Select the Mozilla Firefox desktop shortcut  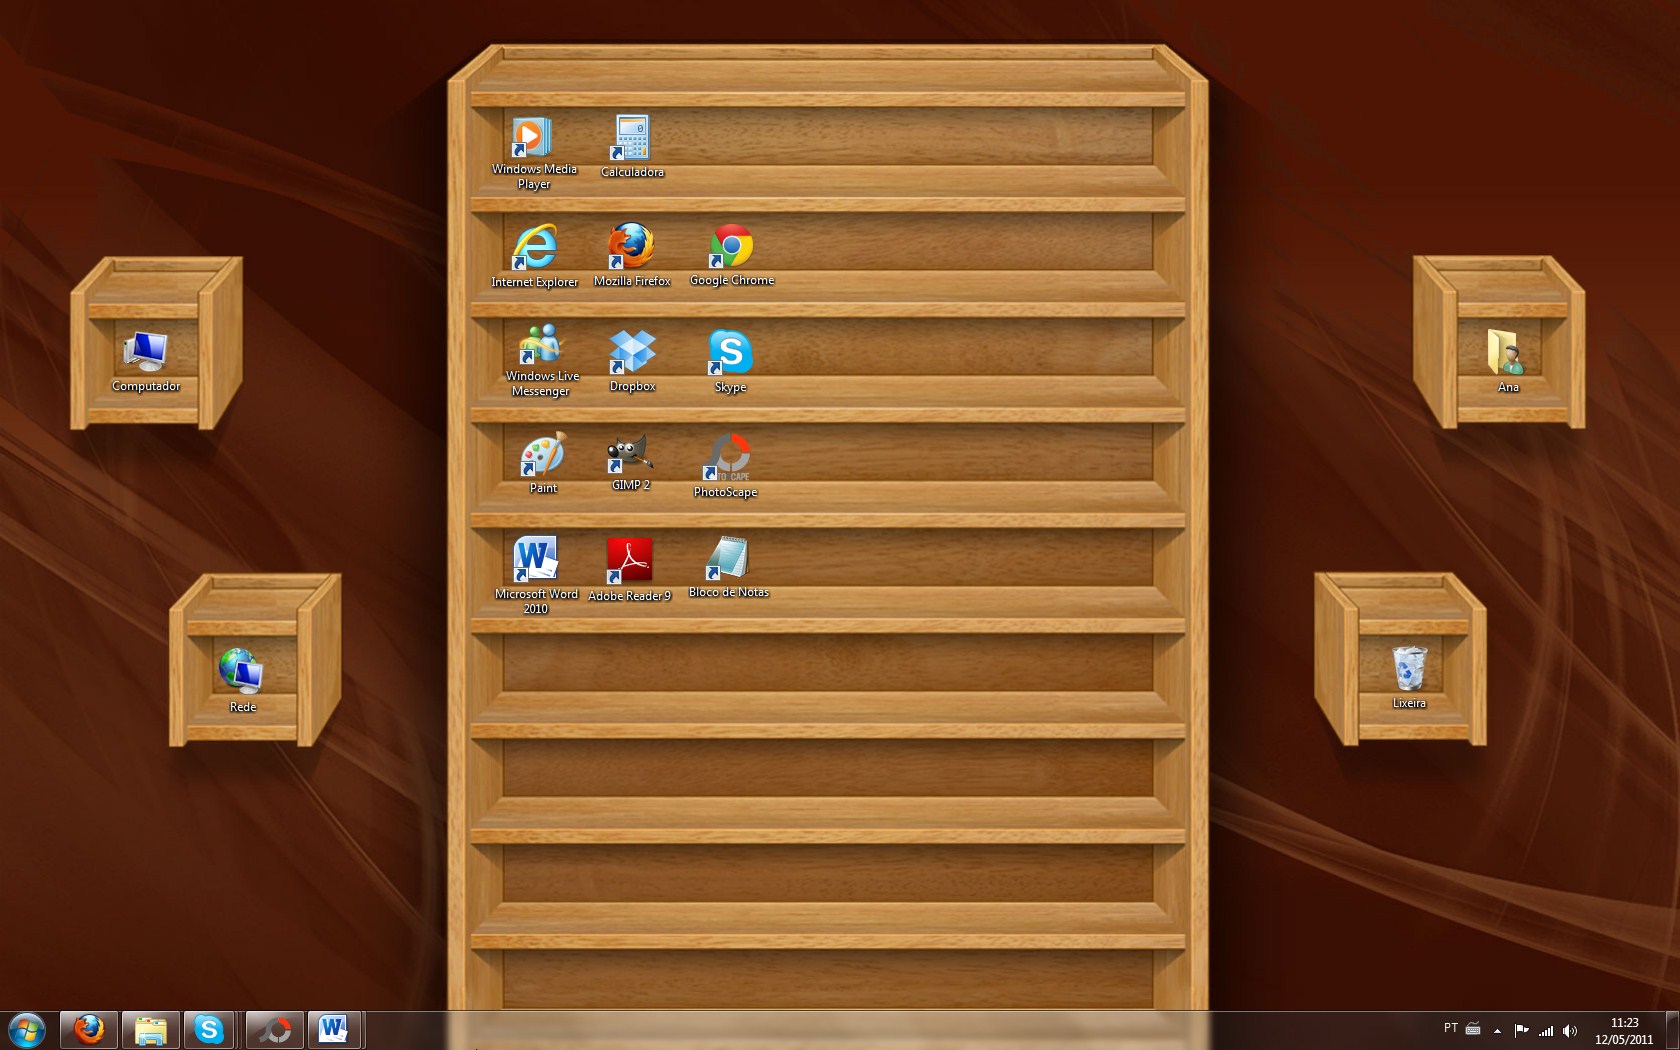click(x=632, y=255)
